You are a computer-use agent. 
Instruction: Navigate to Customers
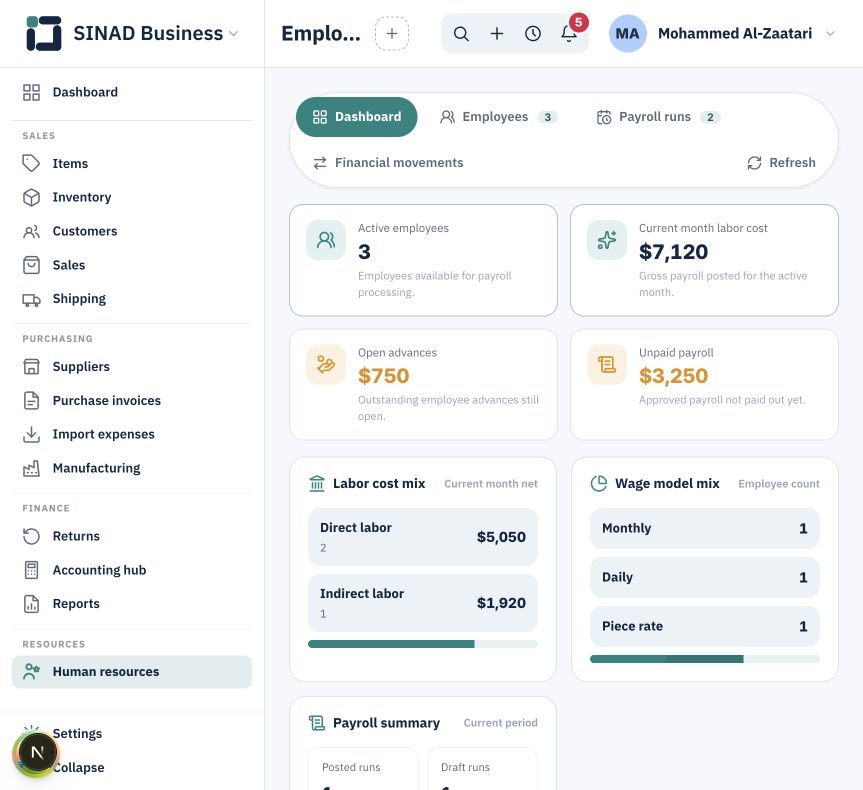132,231
